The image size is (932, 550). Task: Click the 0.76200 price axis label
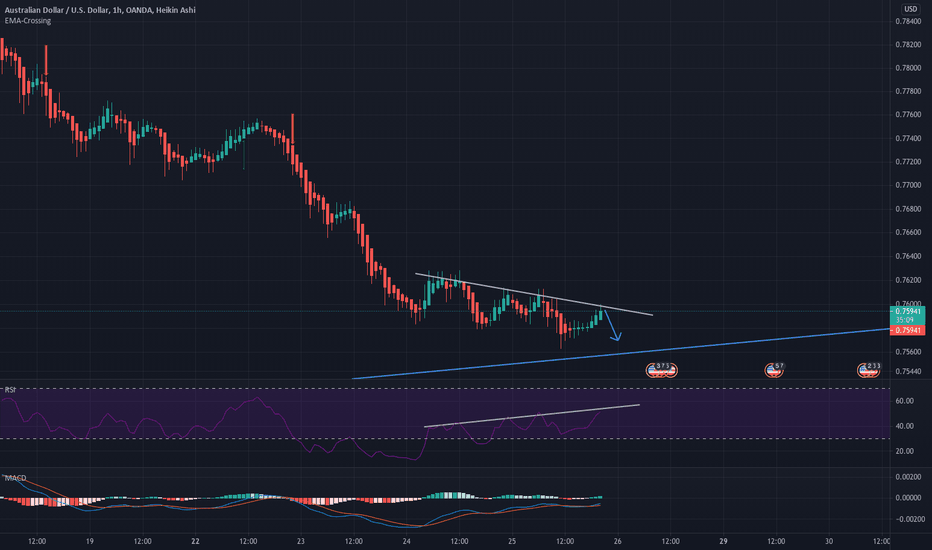tap(908, 279)
